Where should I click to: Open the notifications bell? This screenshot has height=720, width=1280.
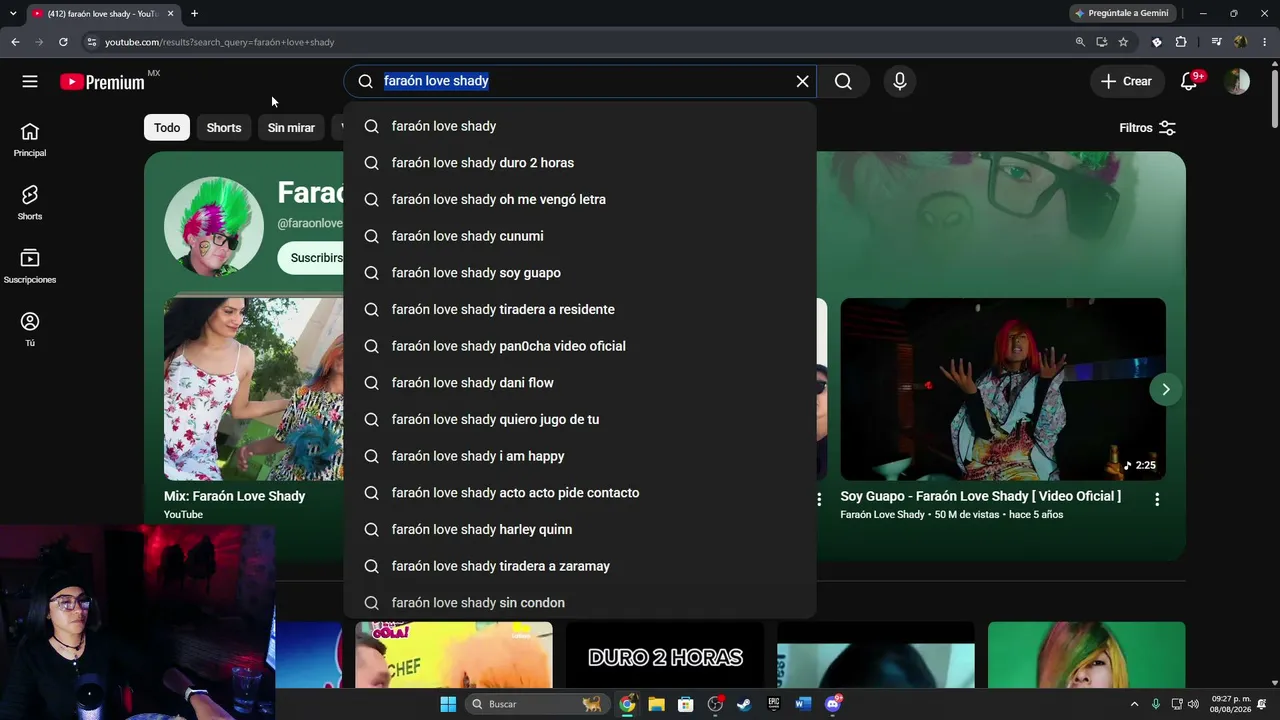(1189, 81)
